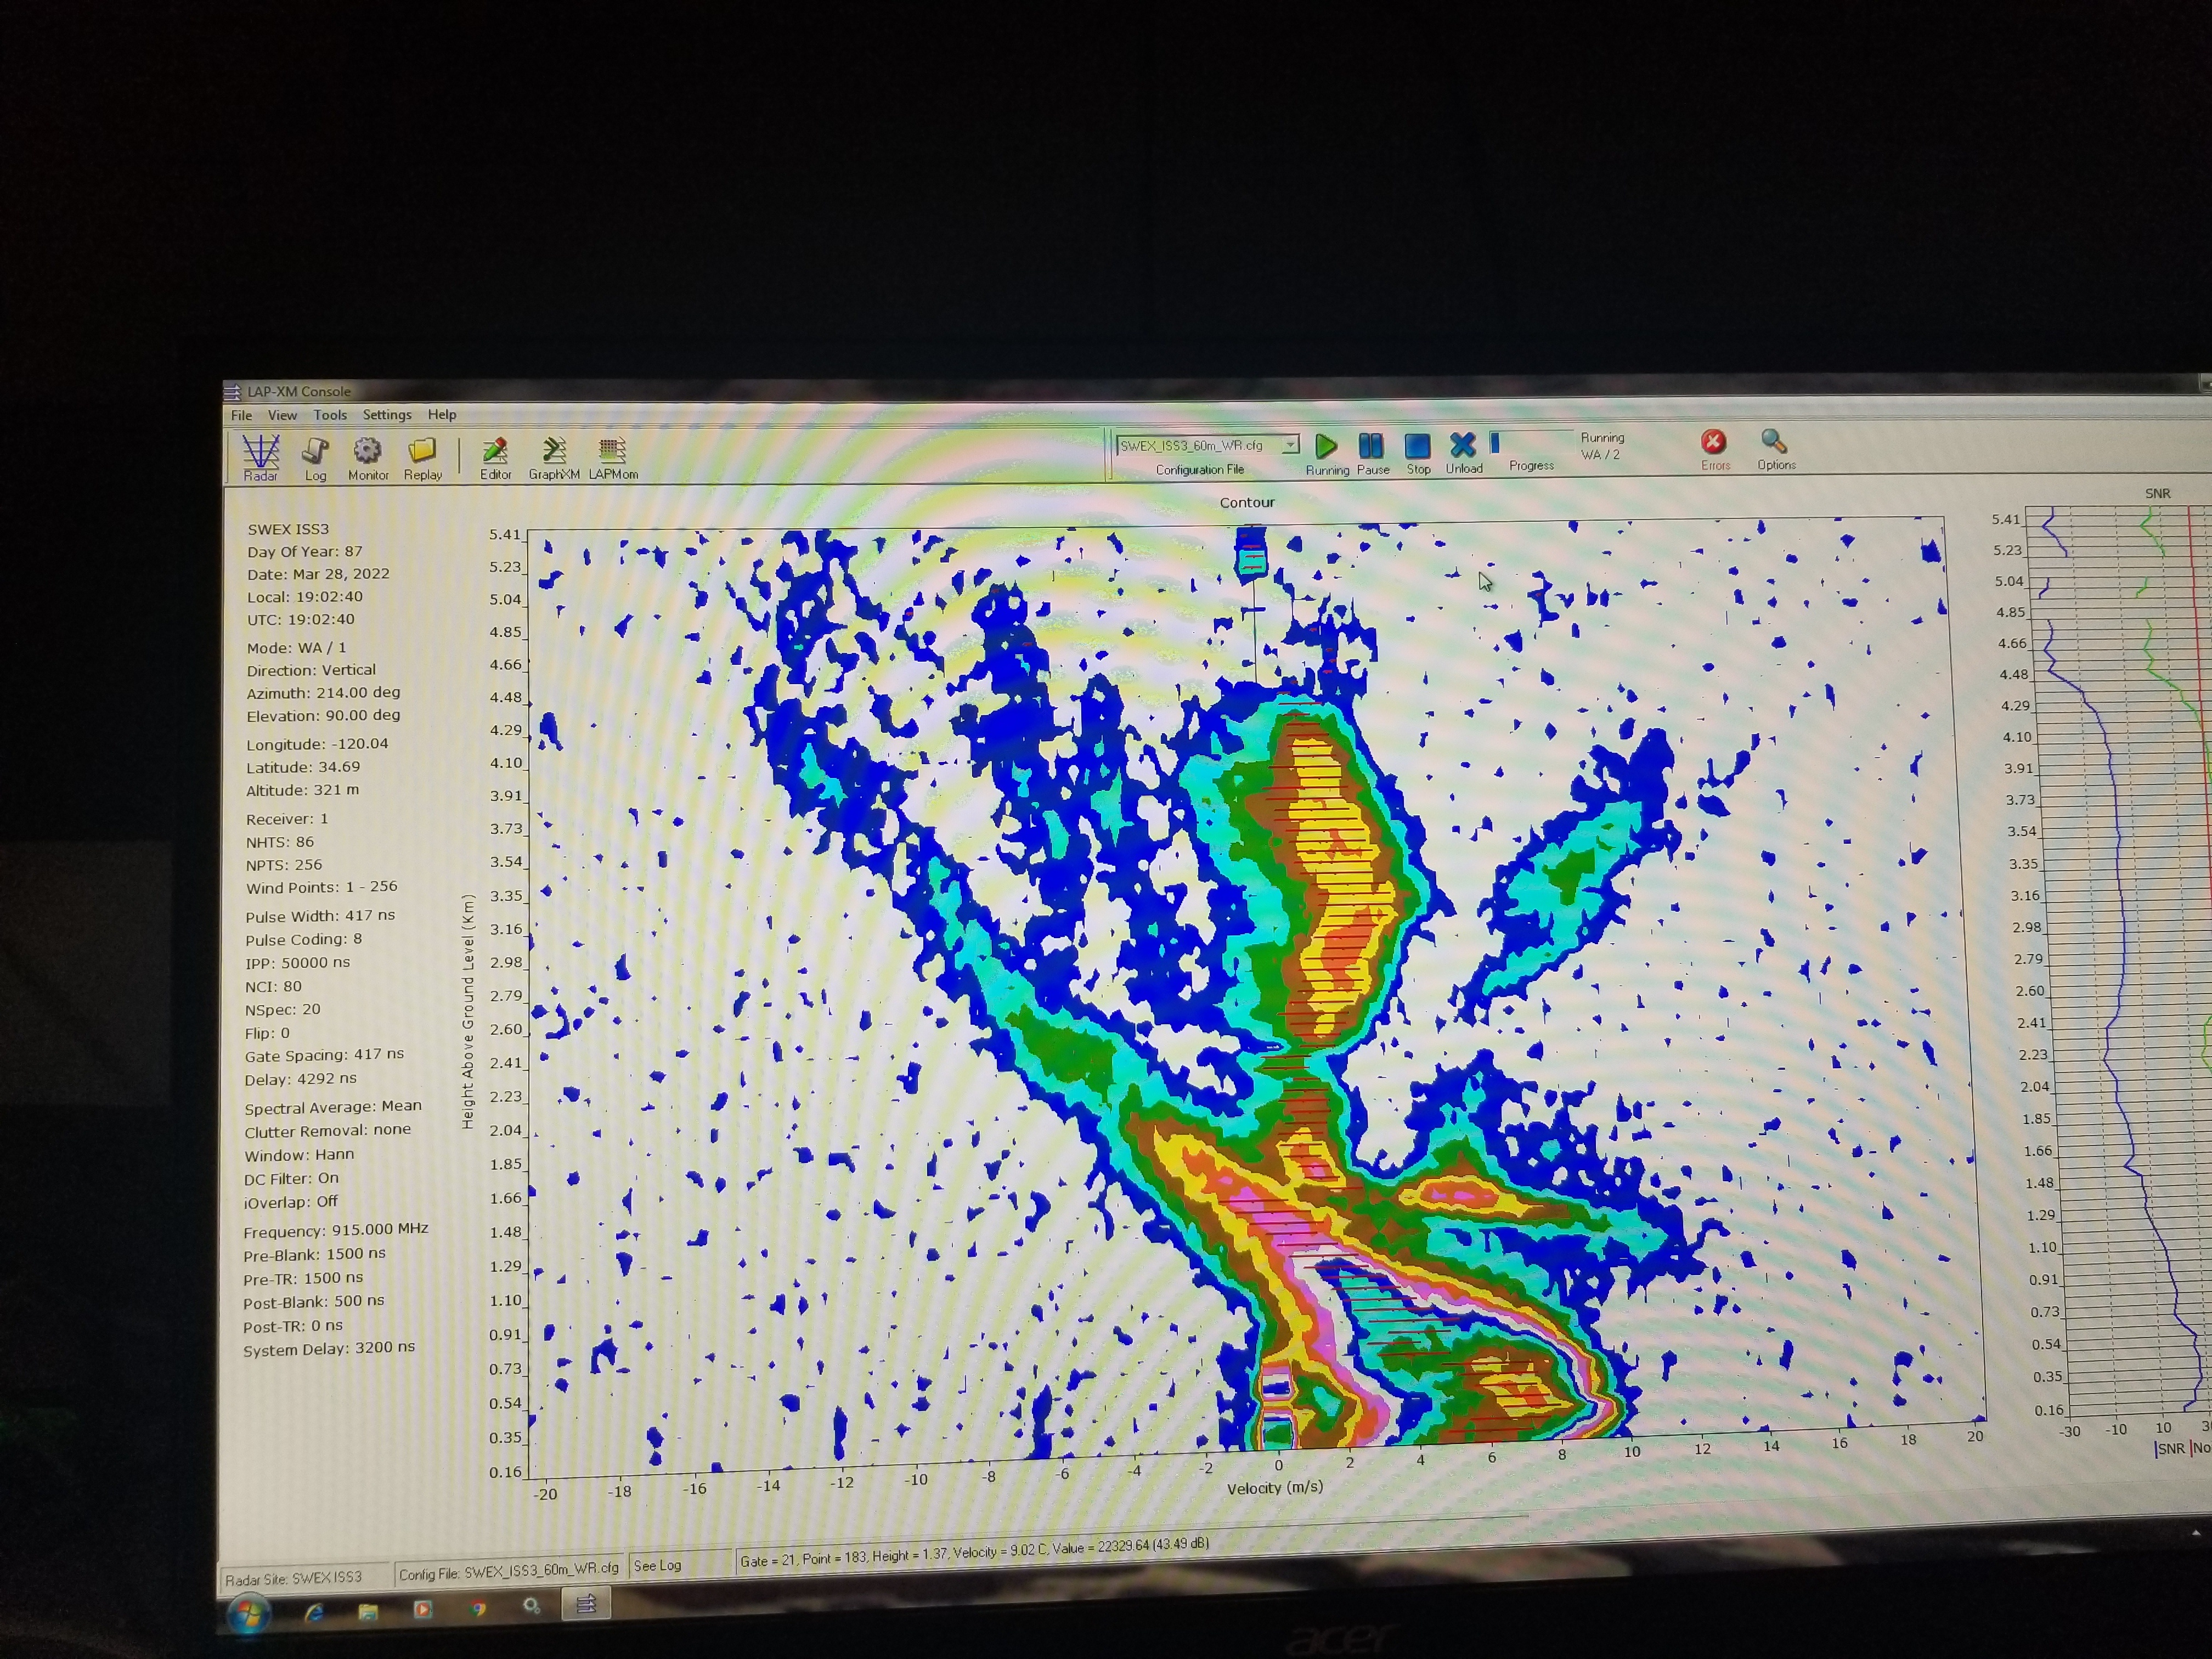2212x1659 pixels.
Task: Click the Windows Start button
Action: 248,1612
